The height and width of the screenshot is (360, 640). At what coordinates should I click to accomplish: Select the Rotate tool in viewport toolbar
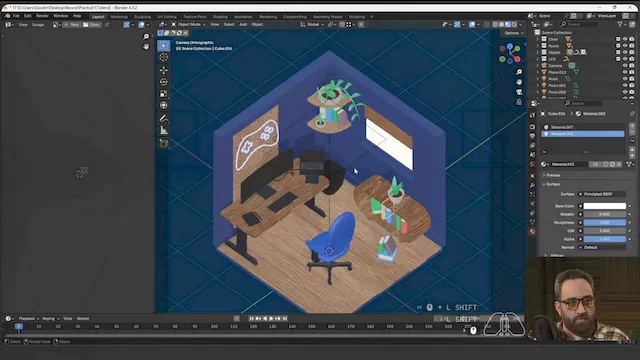coord(164,82)
